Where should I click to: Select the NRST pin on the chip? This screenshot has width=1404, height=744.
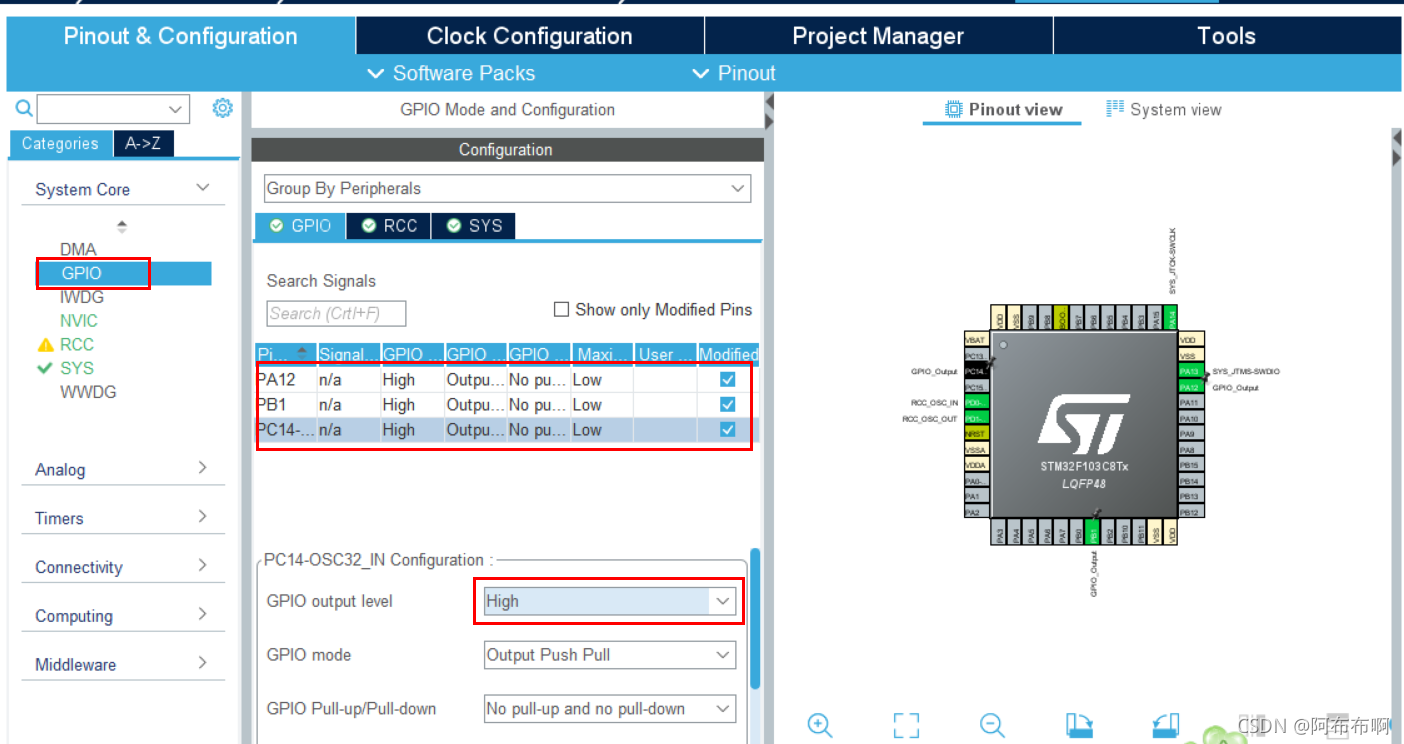tap(977, 434)
